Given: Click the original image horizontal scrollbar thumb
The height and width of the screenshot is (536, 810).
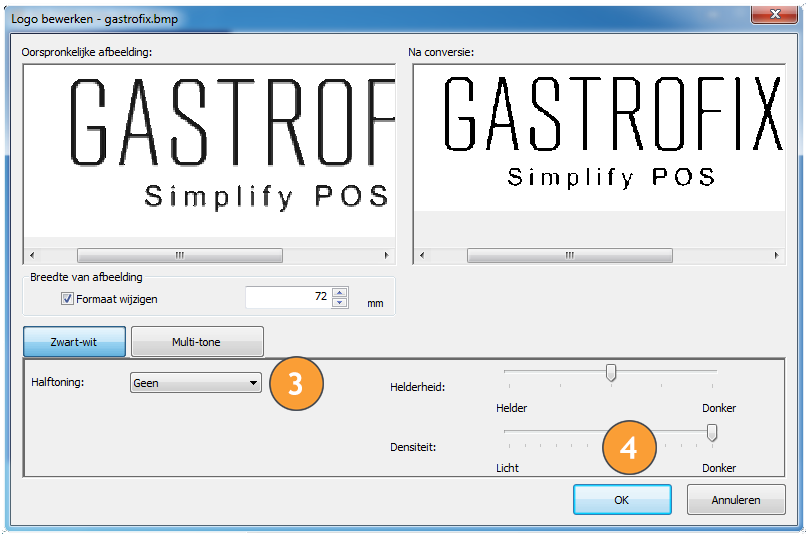Looking at the screenshot, I should [x=180, y=255].
